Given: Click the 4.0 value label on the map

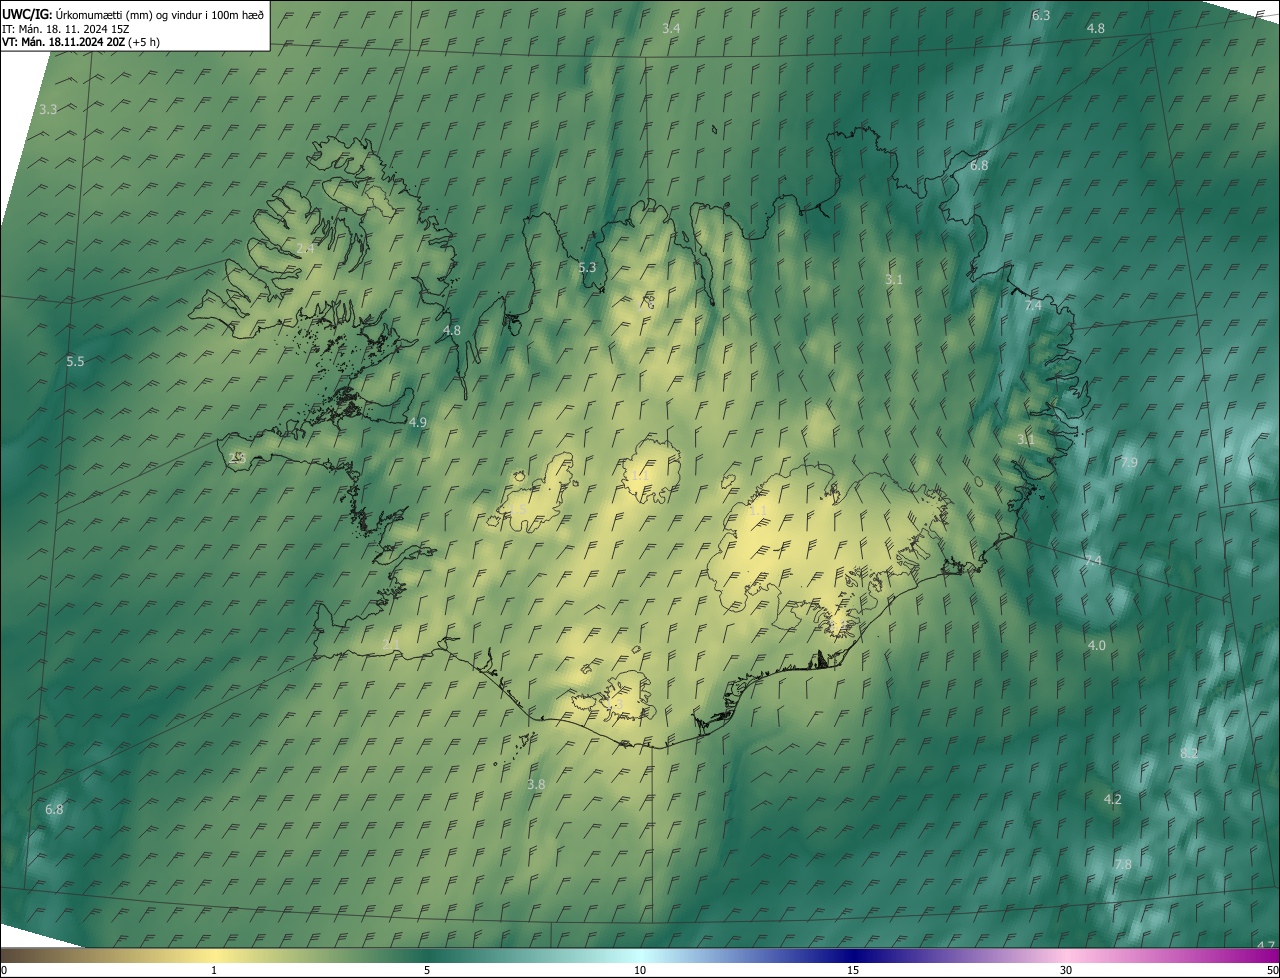Looking at the screenshot, I should 1097,646.
